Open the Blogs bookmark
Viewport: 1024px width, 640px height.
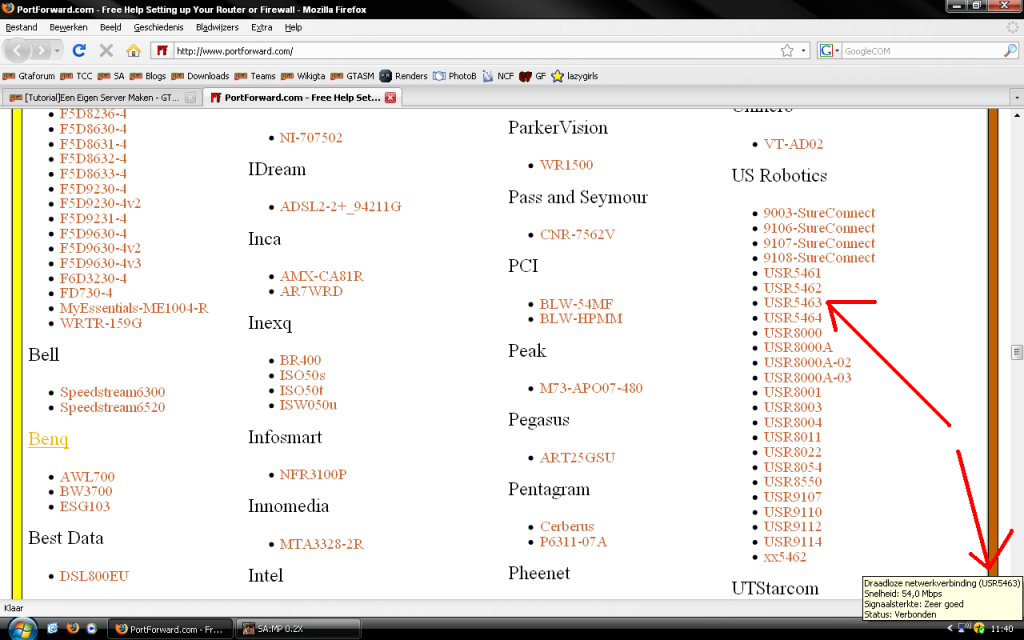148,76
